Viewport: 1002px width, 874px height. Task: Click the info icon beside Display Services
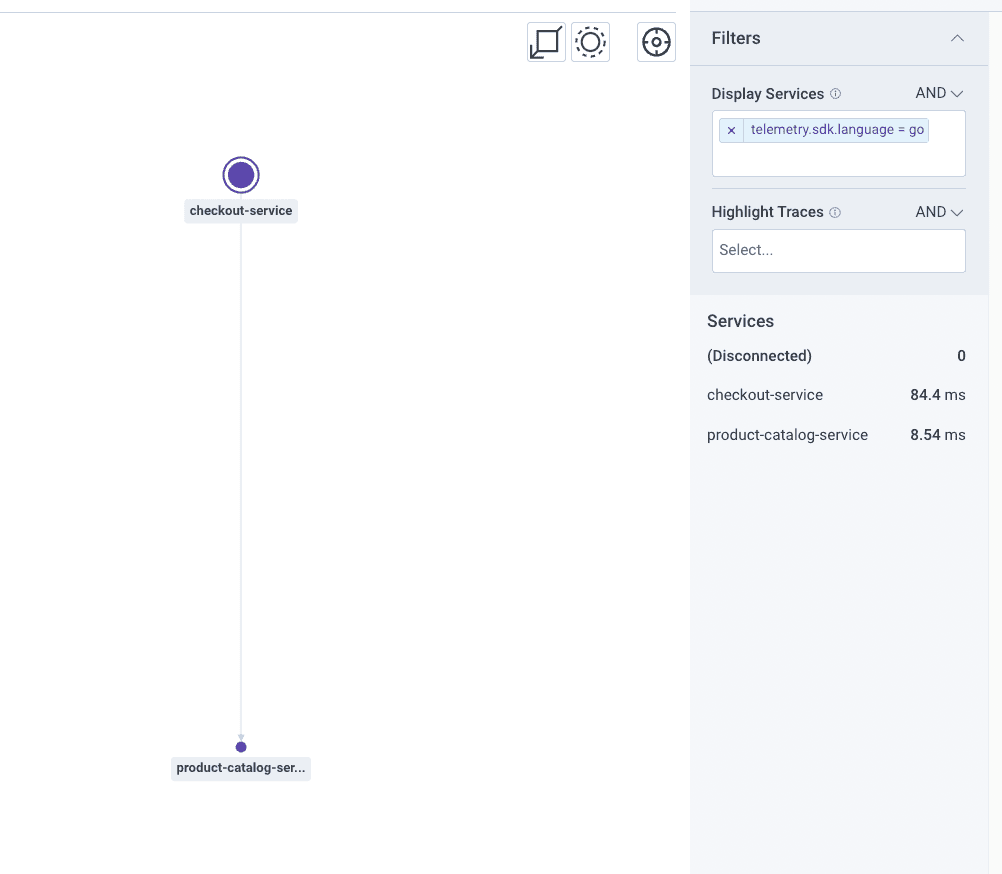point(836,94)
